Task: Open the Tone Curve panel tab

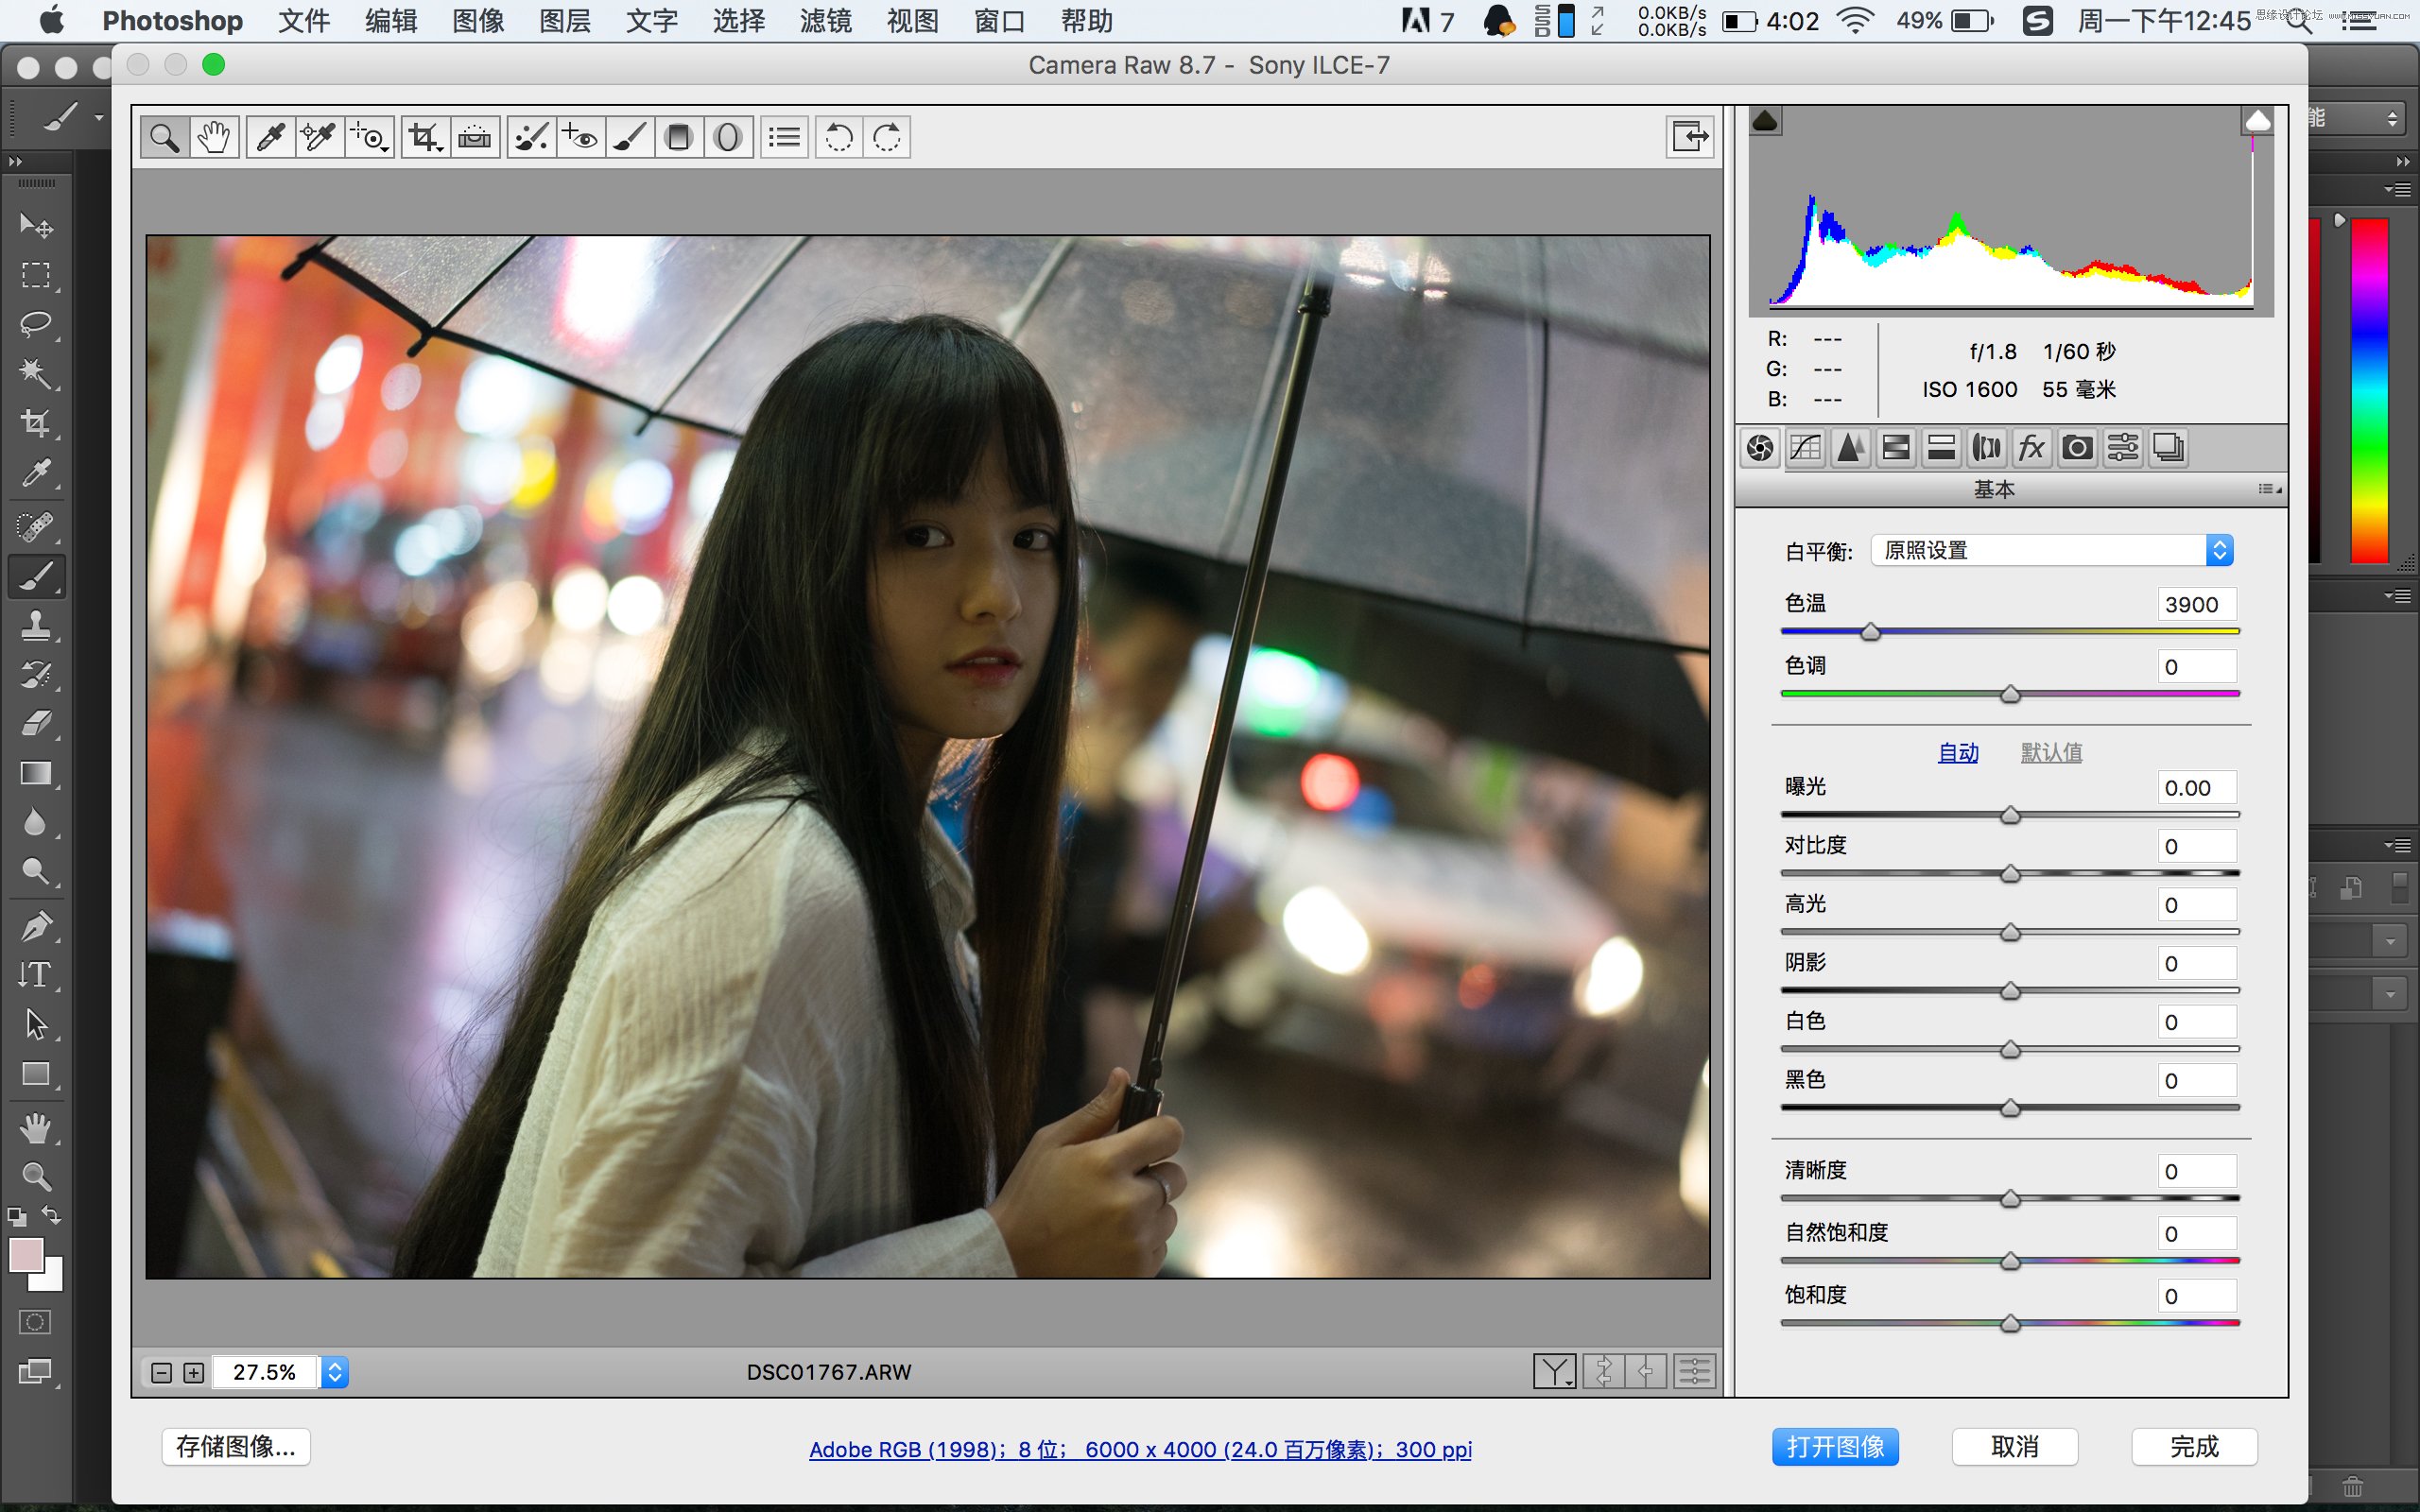Action: coord(1805,448)
